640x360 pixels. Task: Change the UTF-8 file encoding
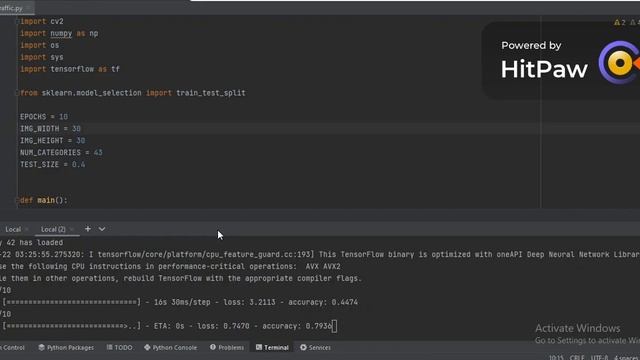click(599, 358)
